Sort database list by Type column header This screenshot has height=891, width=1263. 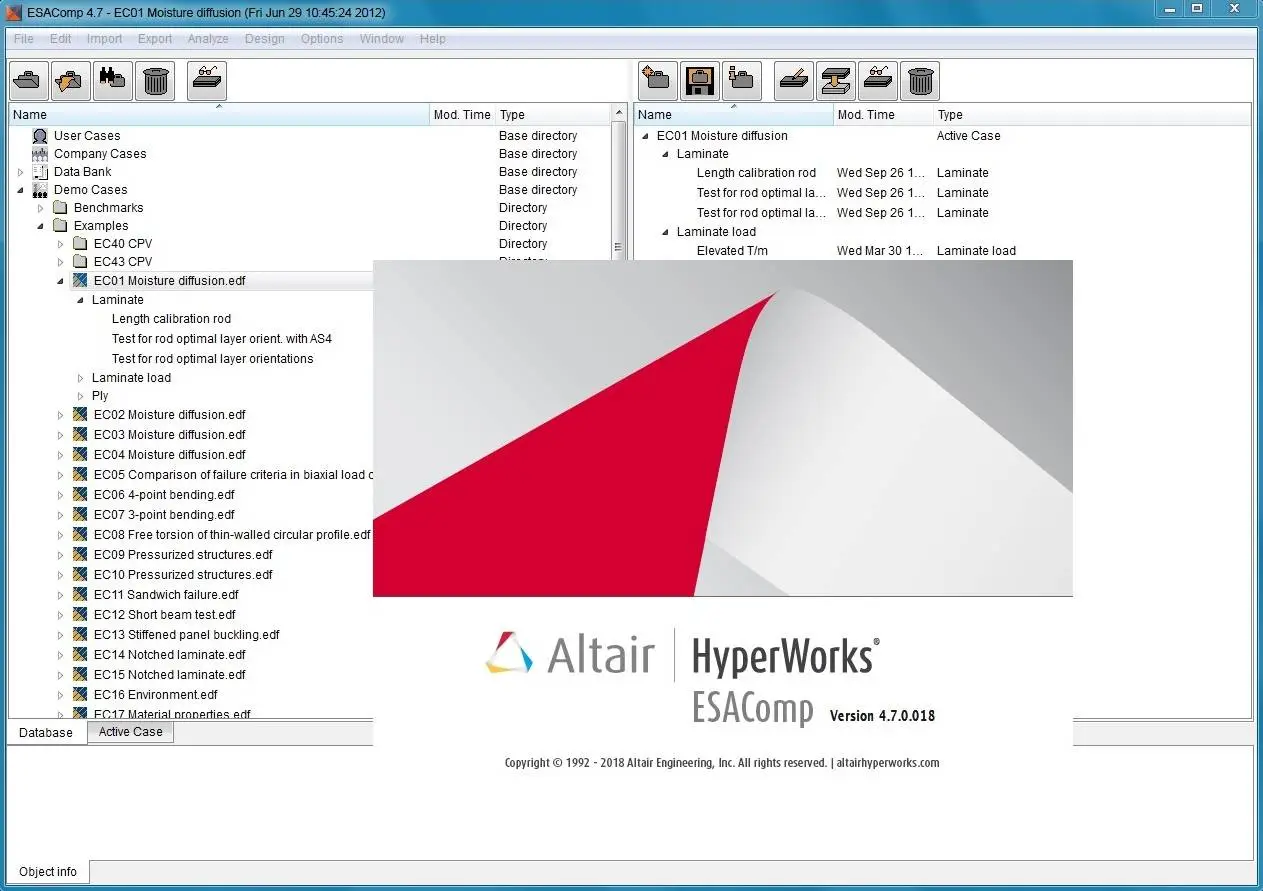(x=553, y=115)
